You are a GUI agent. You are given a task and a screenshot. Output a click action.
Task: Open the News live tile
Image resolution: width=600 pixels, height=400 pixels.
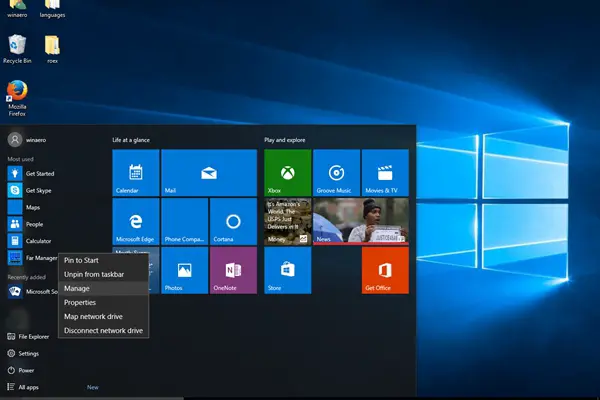(x=361, y=221)
